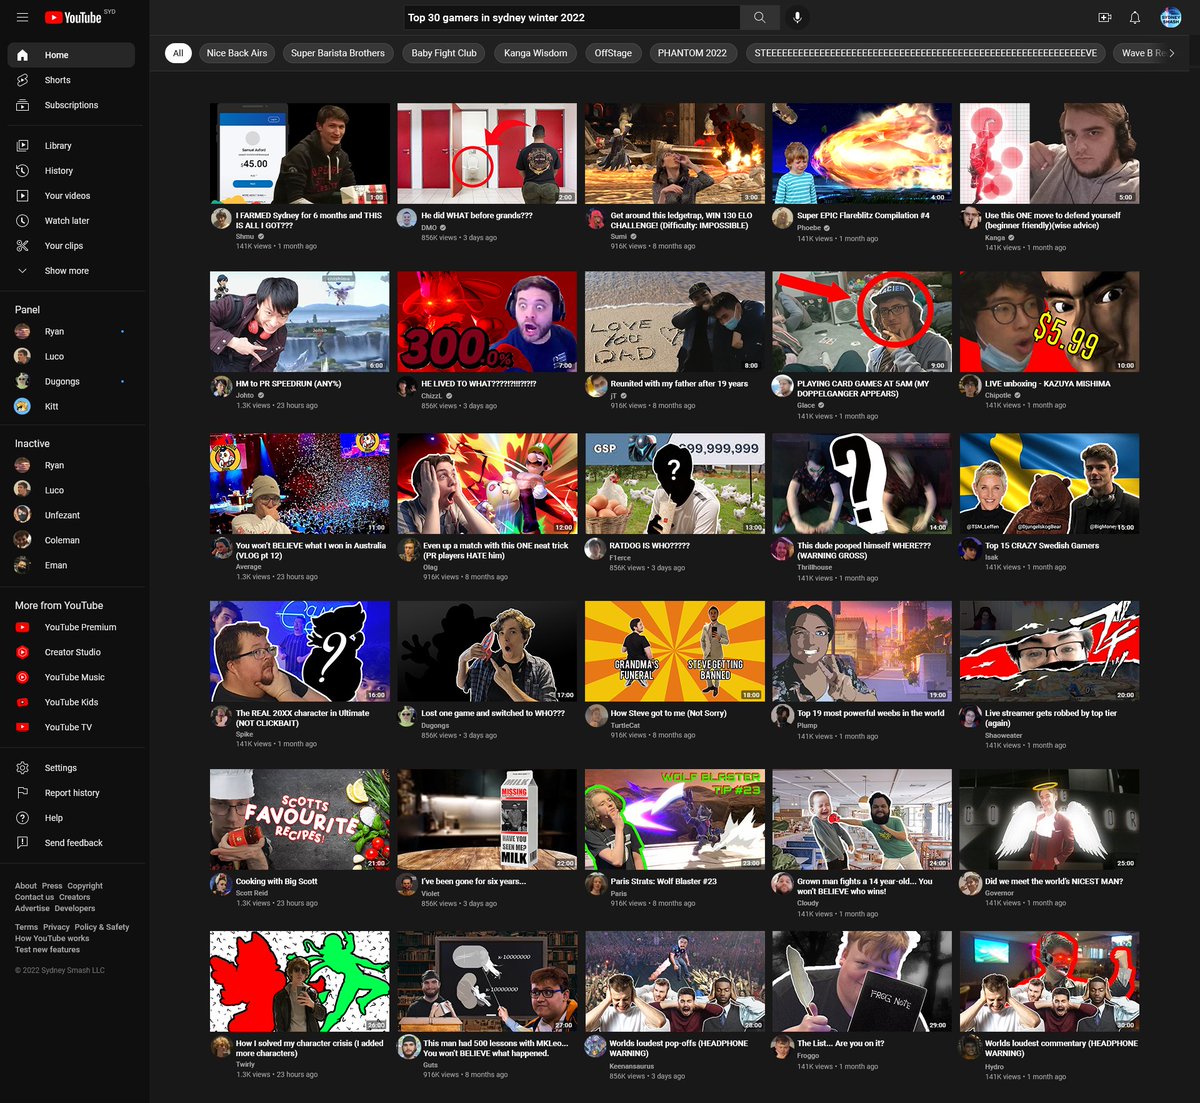Viewport: 1200px width, 1103px height.
Task: Open History in sidebar
Action: 71,171
